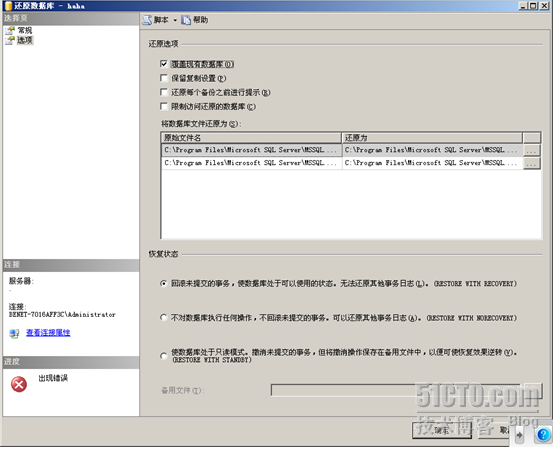Click the 原始文件名 column header
The image size is (553, 449).
tap(251, 138)
